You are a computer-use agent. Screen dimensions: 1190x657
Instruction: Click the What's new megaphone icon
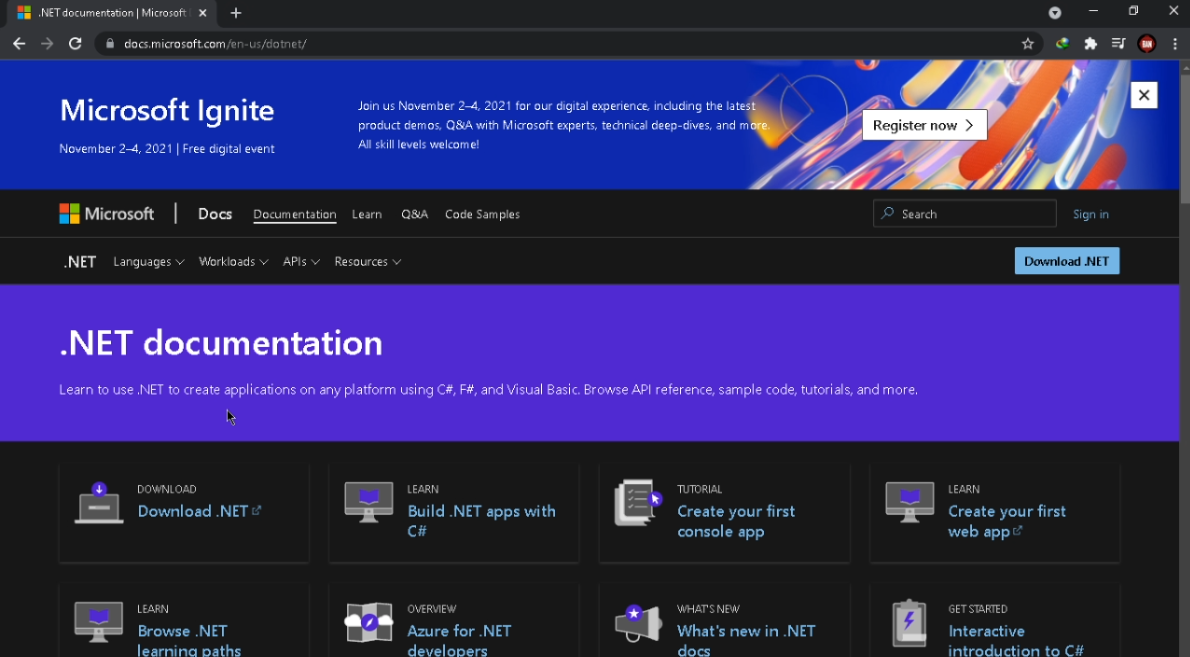pyautogui.click(x=638, y=623)
